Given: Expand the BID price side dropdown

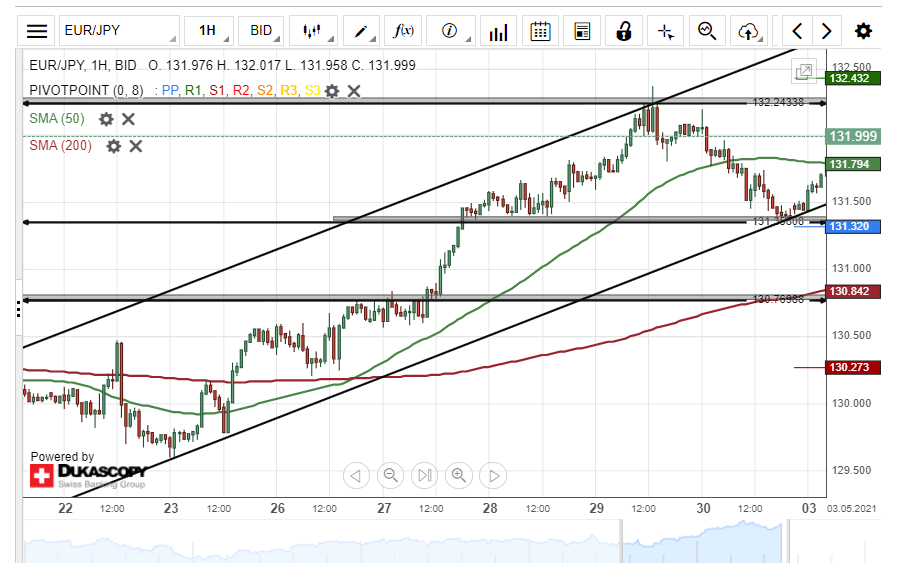Looking at the screenshot, I should pyautogui.click(x=261, y=31).
